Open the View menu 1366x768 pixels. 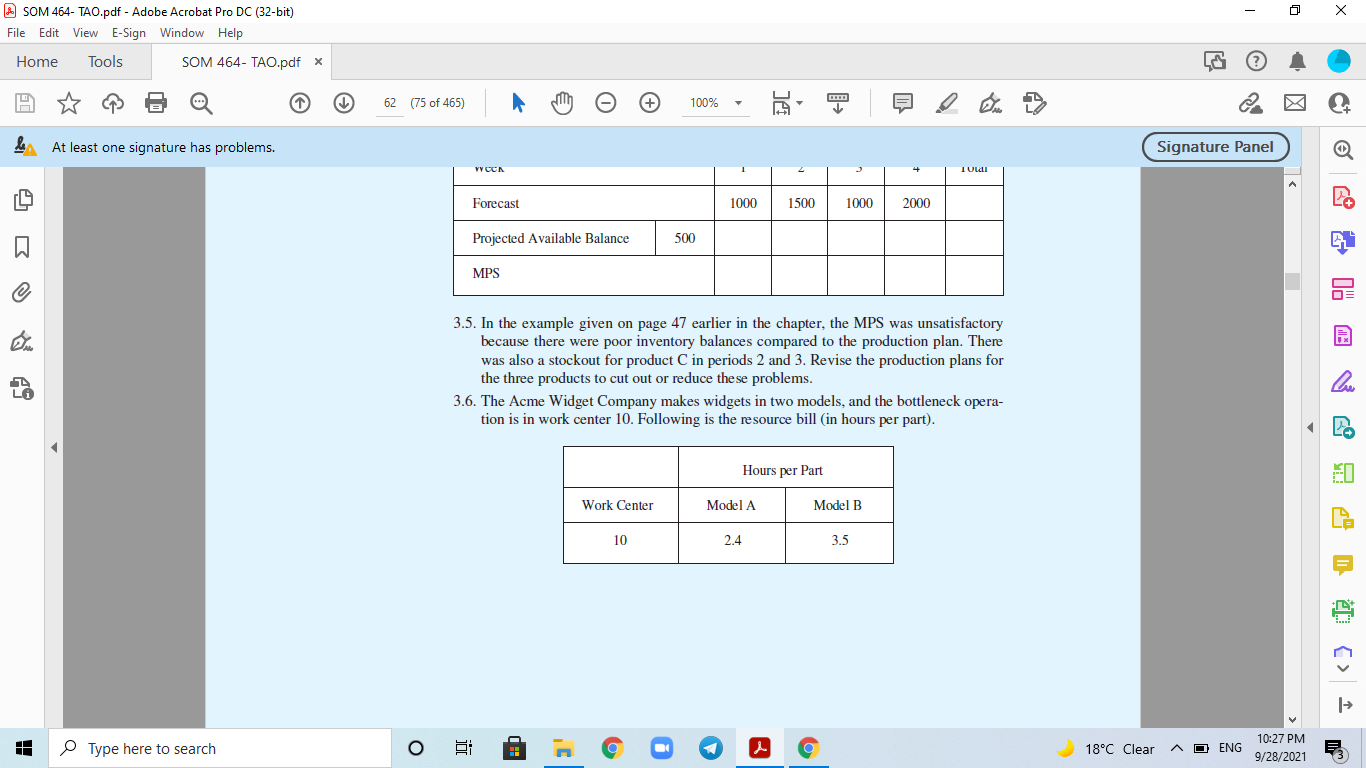88,32
